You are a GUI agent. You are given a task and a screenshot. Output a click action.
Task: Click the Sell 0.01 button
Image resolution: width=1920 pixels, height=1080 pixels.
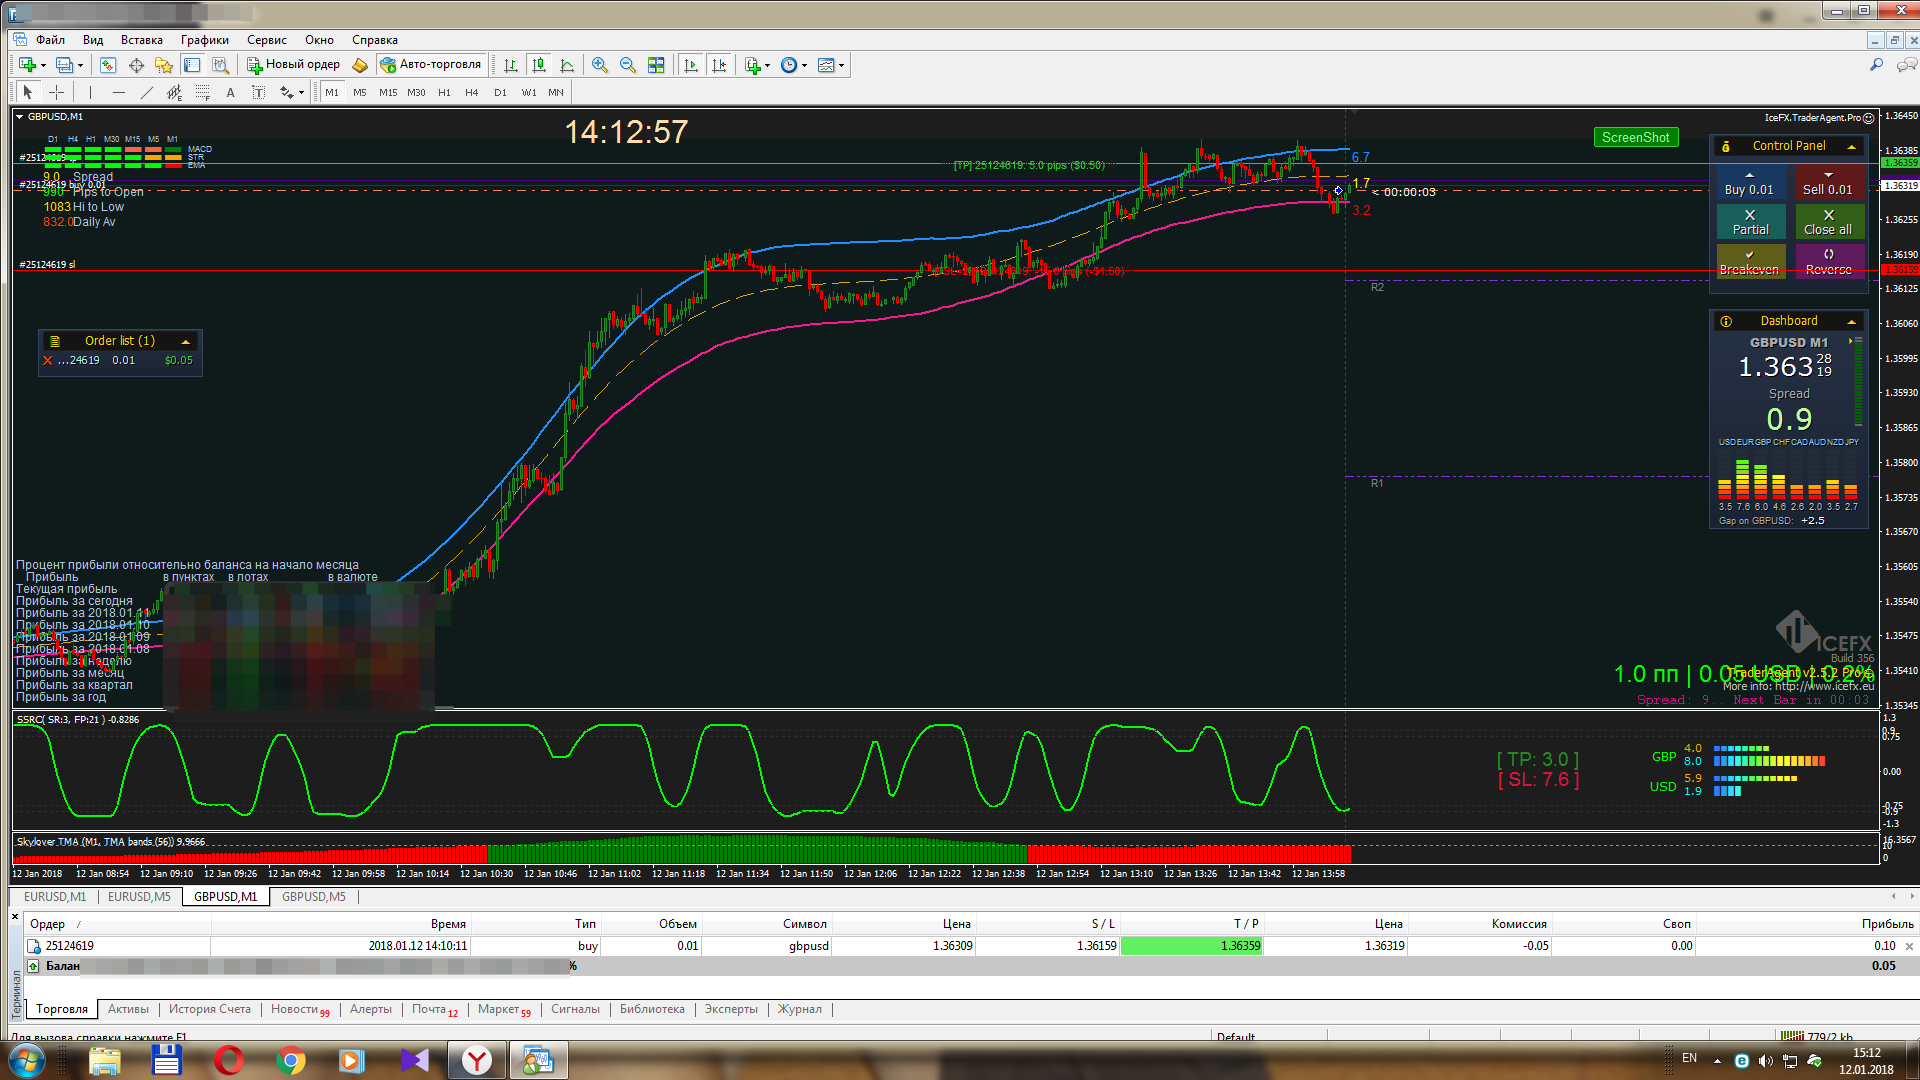tap(1828, 182)
